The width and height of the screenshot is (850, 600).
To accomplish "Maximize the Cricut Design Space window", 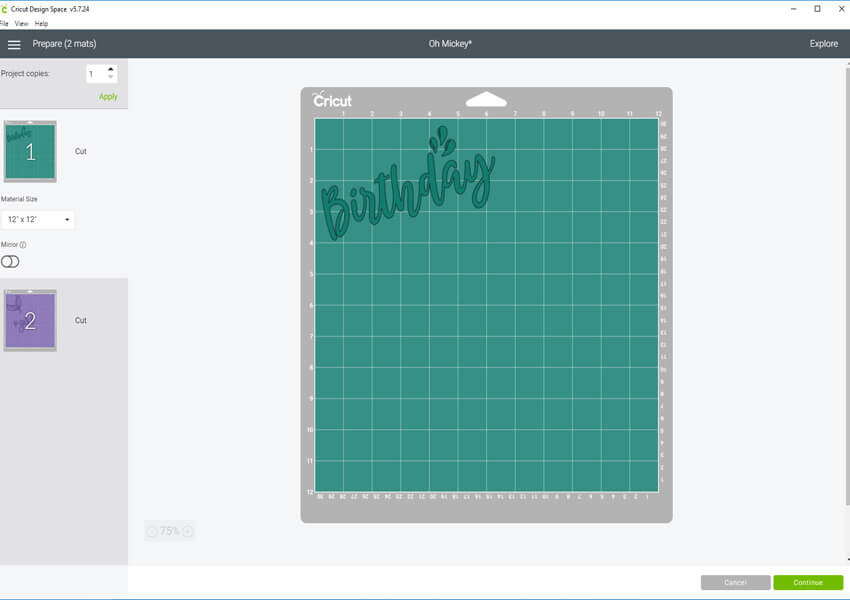I will tap(817, 9).
